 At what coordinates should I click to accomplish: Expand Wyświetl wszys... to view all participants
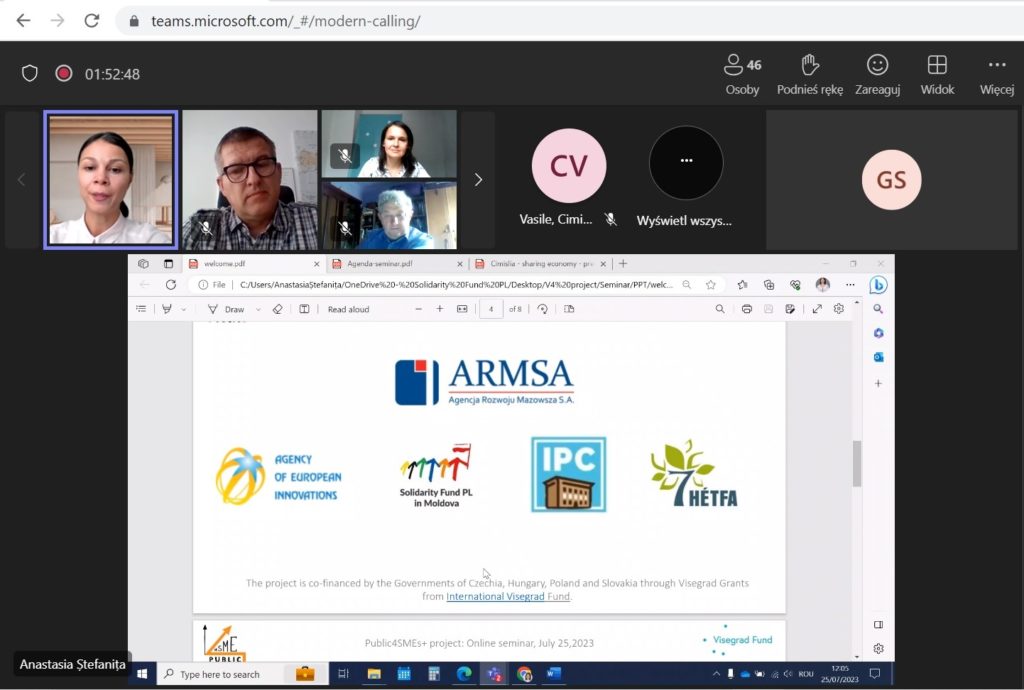pos(684,176)
